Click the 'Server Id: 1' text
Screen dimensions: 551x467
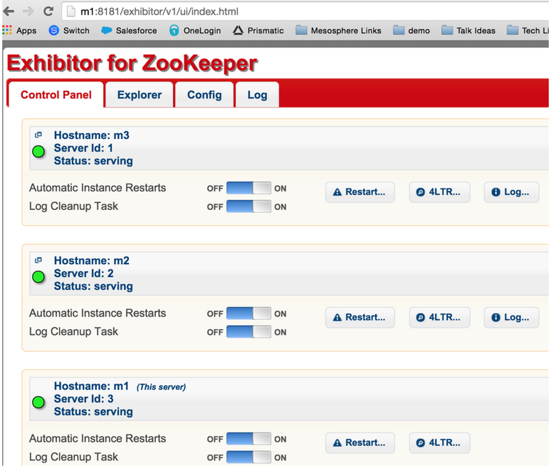83,148
